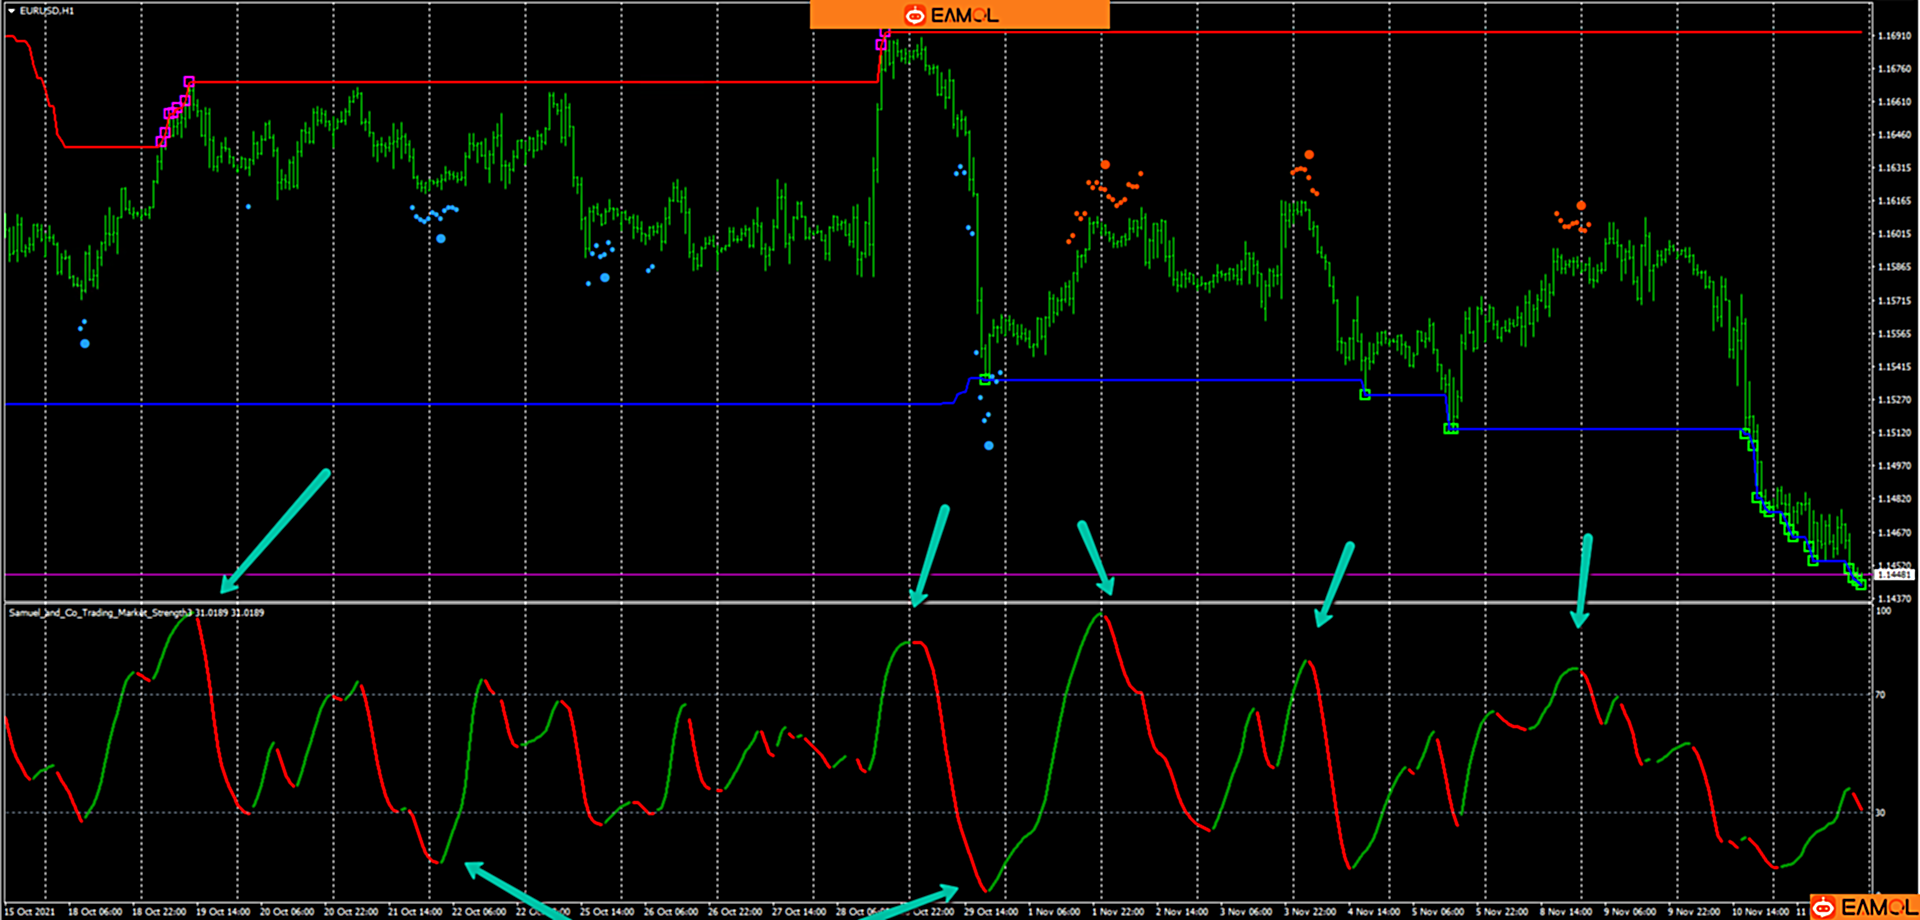Select the green square marker near 4 Nov 14:00
1920x920 pixels.
click(x=1365, y=395)
